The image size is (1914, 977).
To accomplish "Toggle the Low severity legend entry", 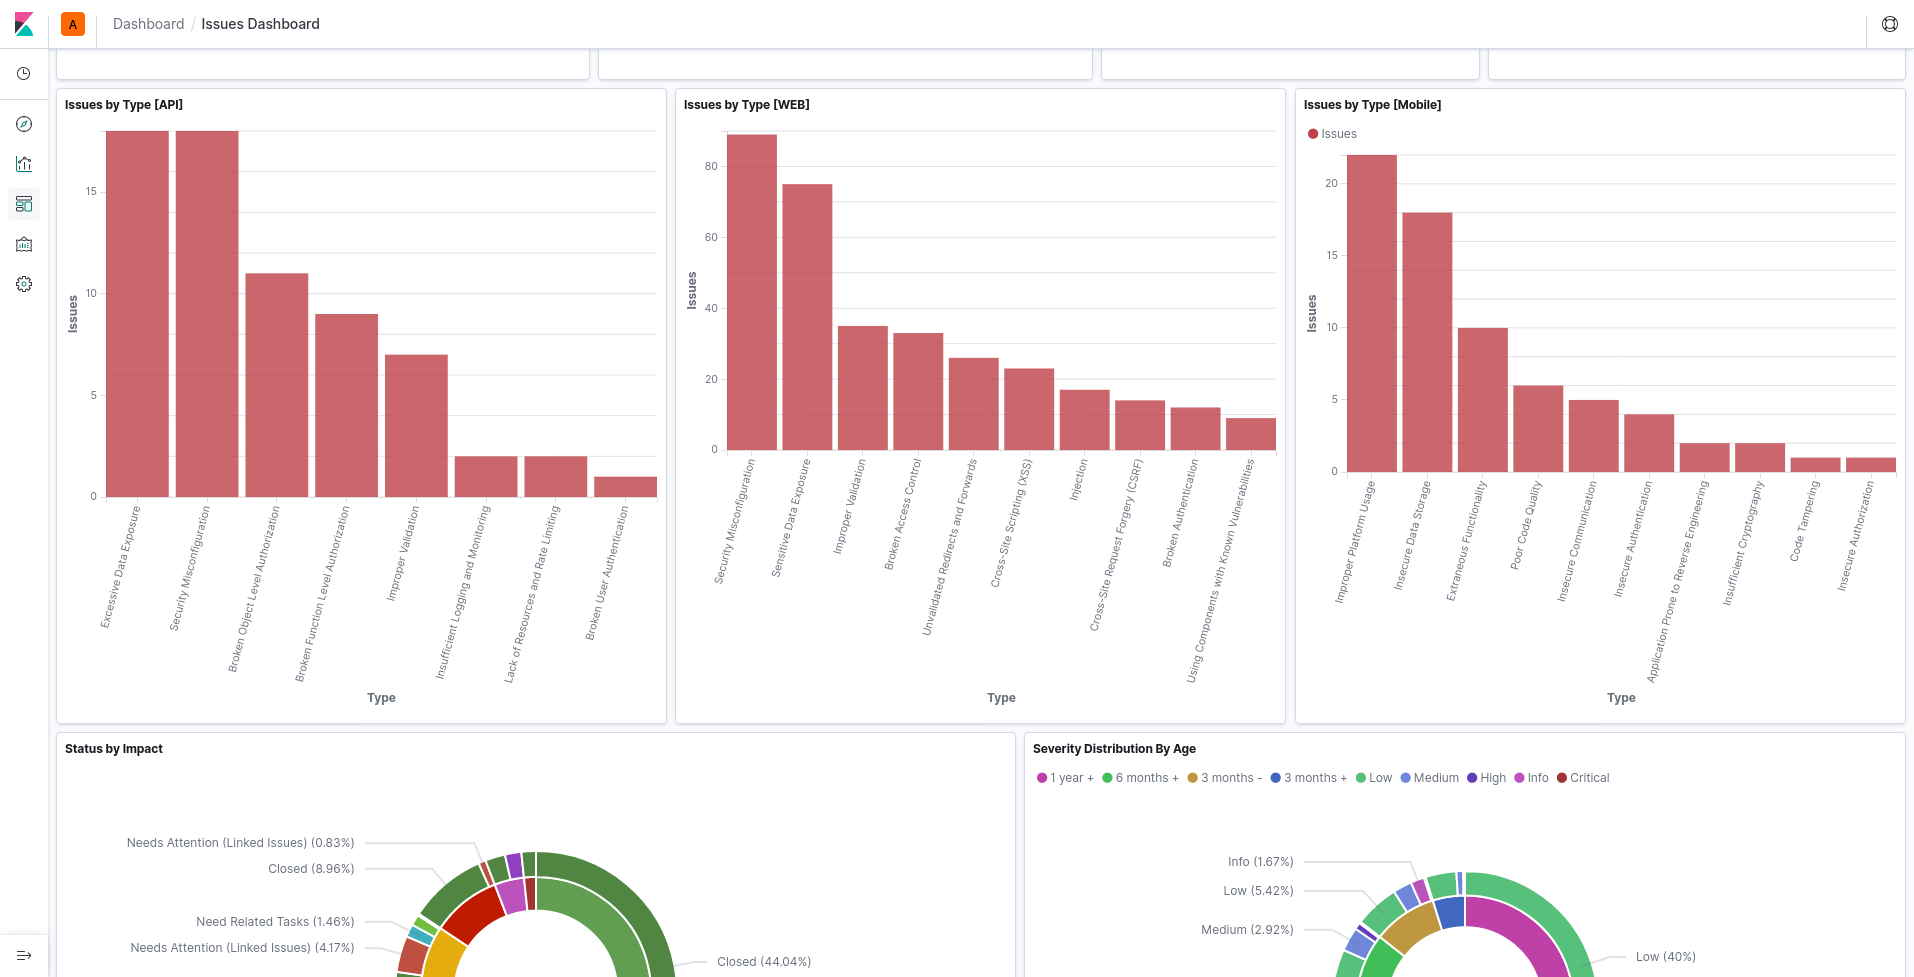I will [1374, 778].
